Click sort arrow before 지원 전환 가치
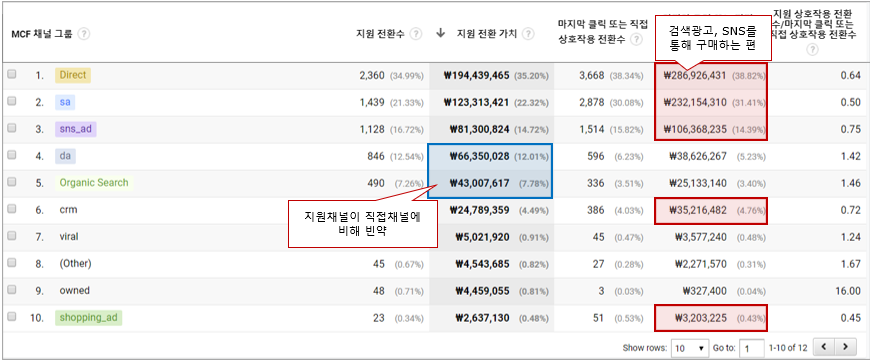Viewport: 870px width, 360px height. (x=441, y=33)
